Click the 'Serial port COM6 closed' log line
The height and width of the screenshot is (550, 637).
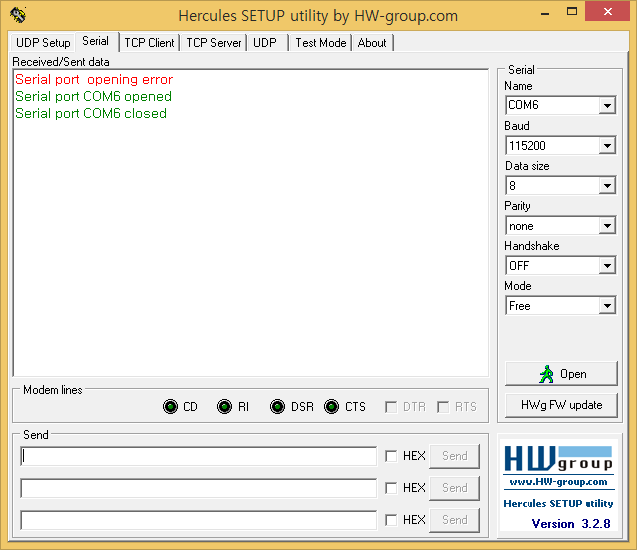coord(91,113)
